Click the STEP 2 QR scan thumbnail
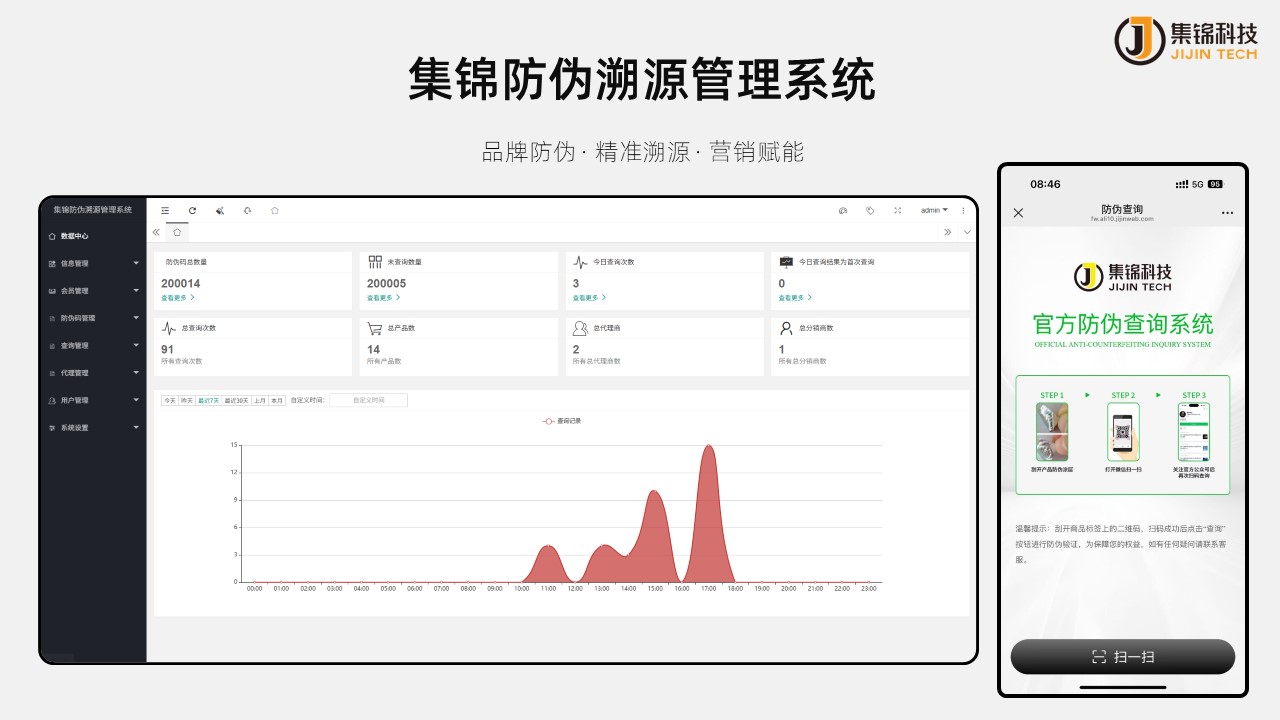1280x720 pixels. 1123,432
